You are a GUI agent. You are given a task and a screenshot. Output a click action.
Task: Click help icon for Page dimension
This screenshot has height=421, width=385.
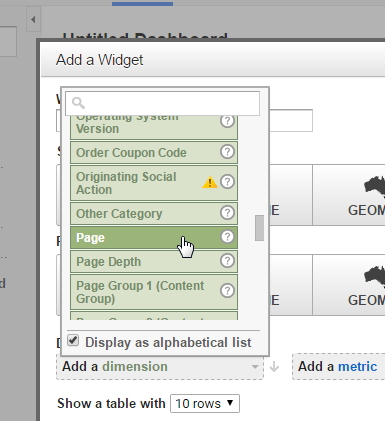click(x=227, y=237)
